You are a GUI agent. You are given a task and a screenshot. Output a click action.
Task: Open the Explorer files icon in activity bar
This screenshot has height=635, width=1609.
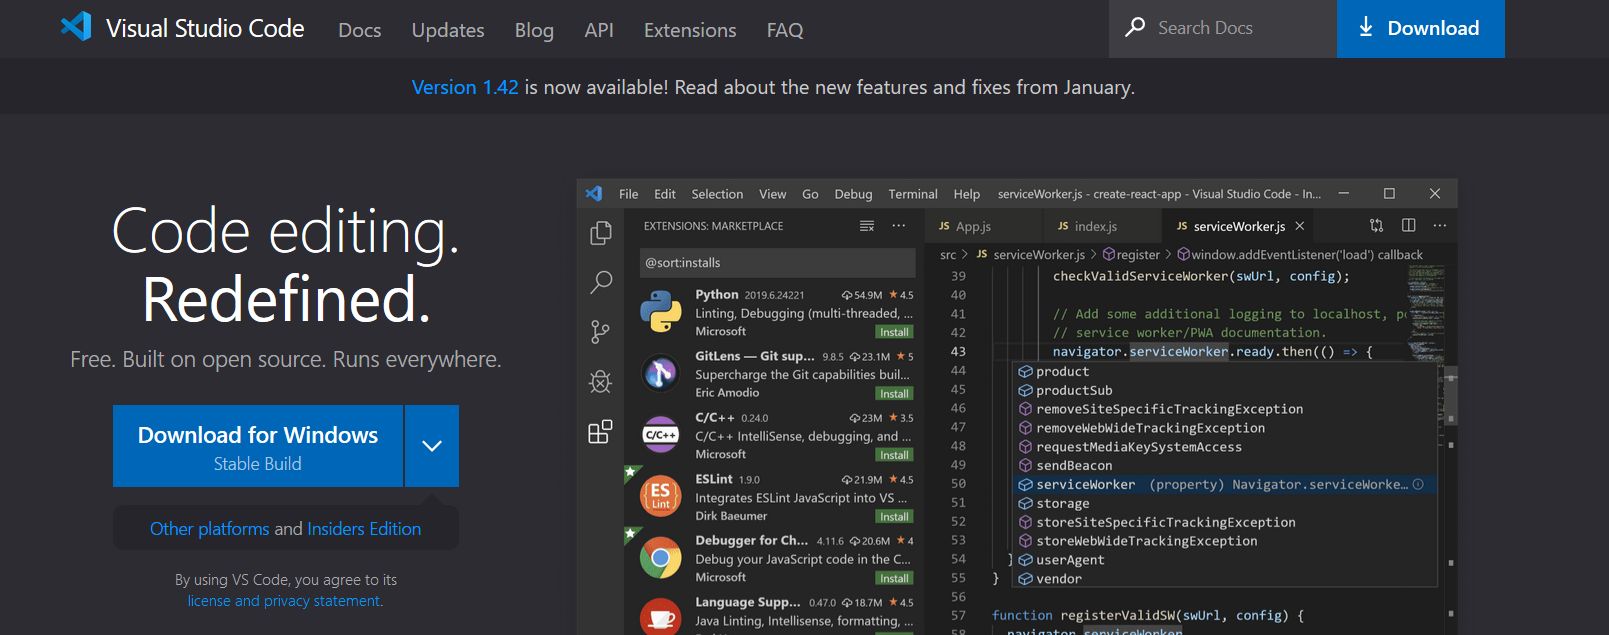[600, 233]
